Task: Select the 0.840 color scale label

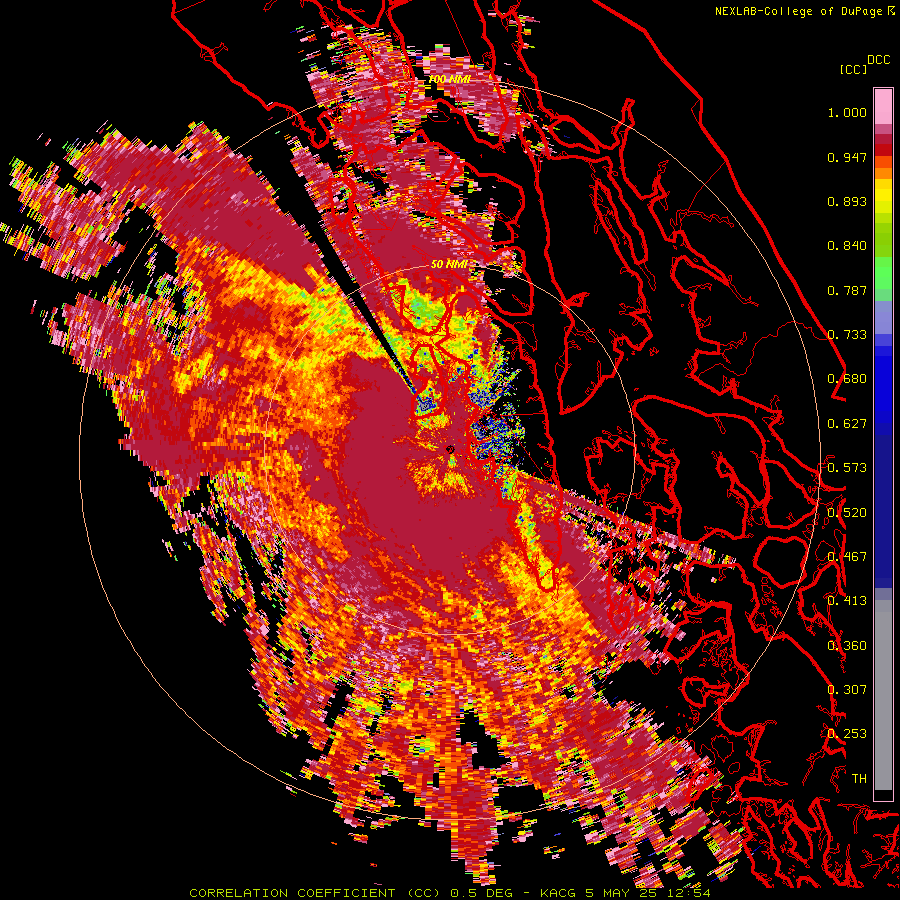Action: (847, 246)
